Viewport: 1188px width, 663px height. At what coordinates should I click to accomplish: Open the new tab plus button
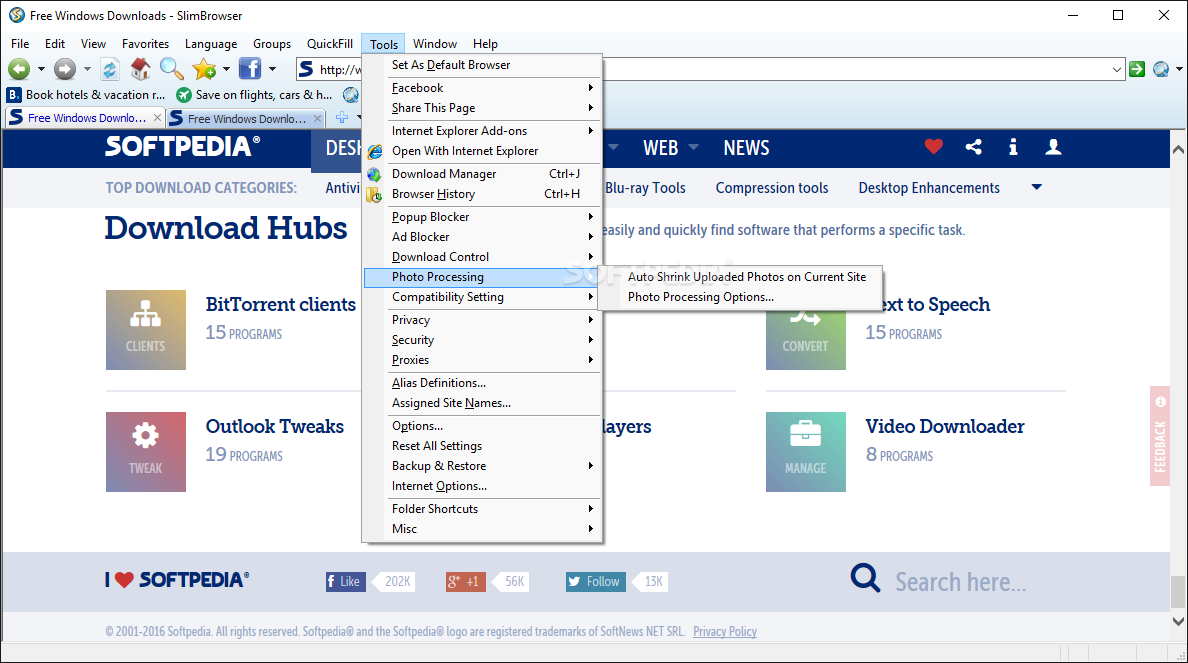click(342, 117)
